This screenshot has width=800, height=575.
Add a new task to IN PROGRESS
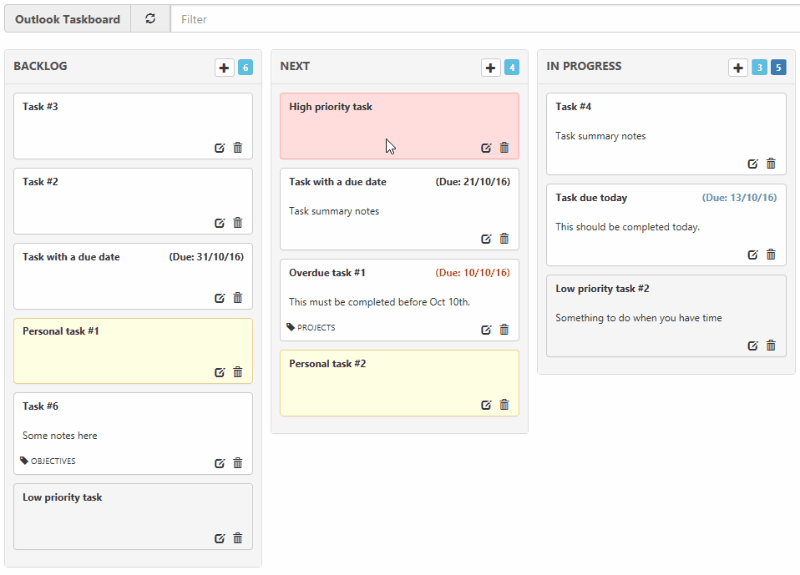click(x=738, y=67)
